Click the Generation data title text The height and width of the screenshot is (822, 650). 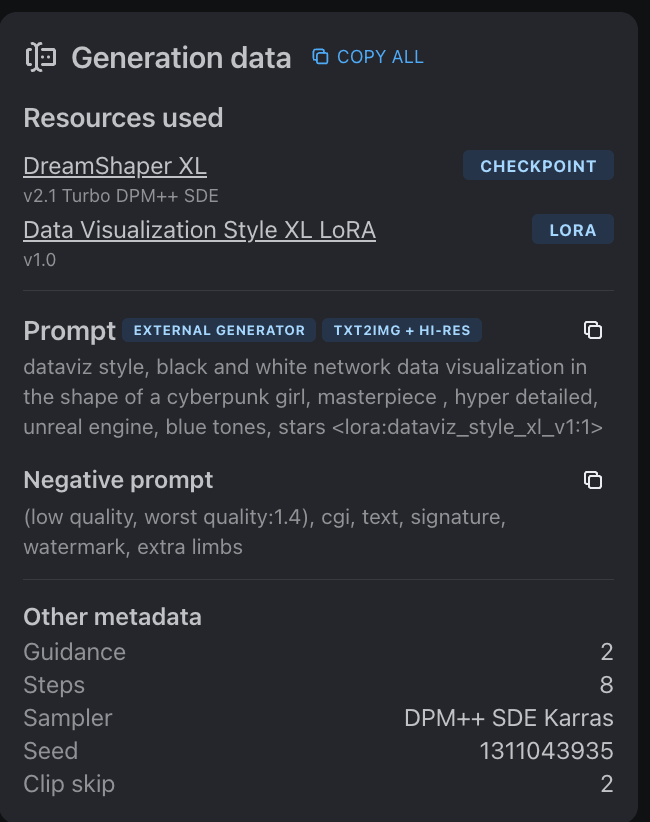click(x=181, y=58)
